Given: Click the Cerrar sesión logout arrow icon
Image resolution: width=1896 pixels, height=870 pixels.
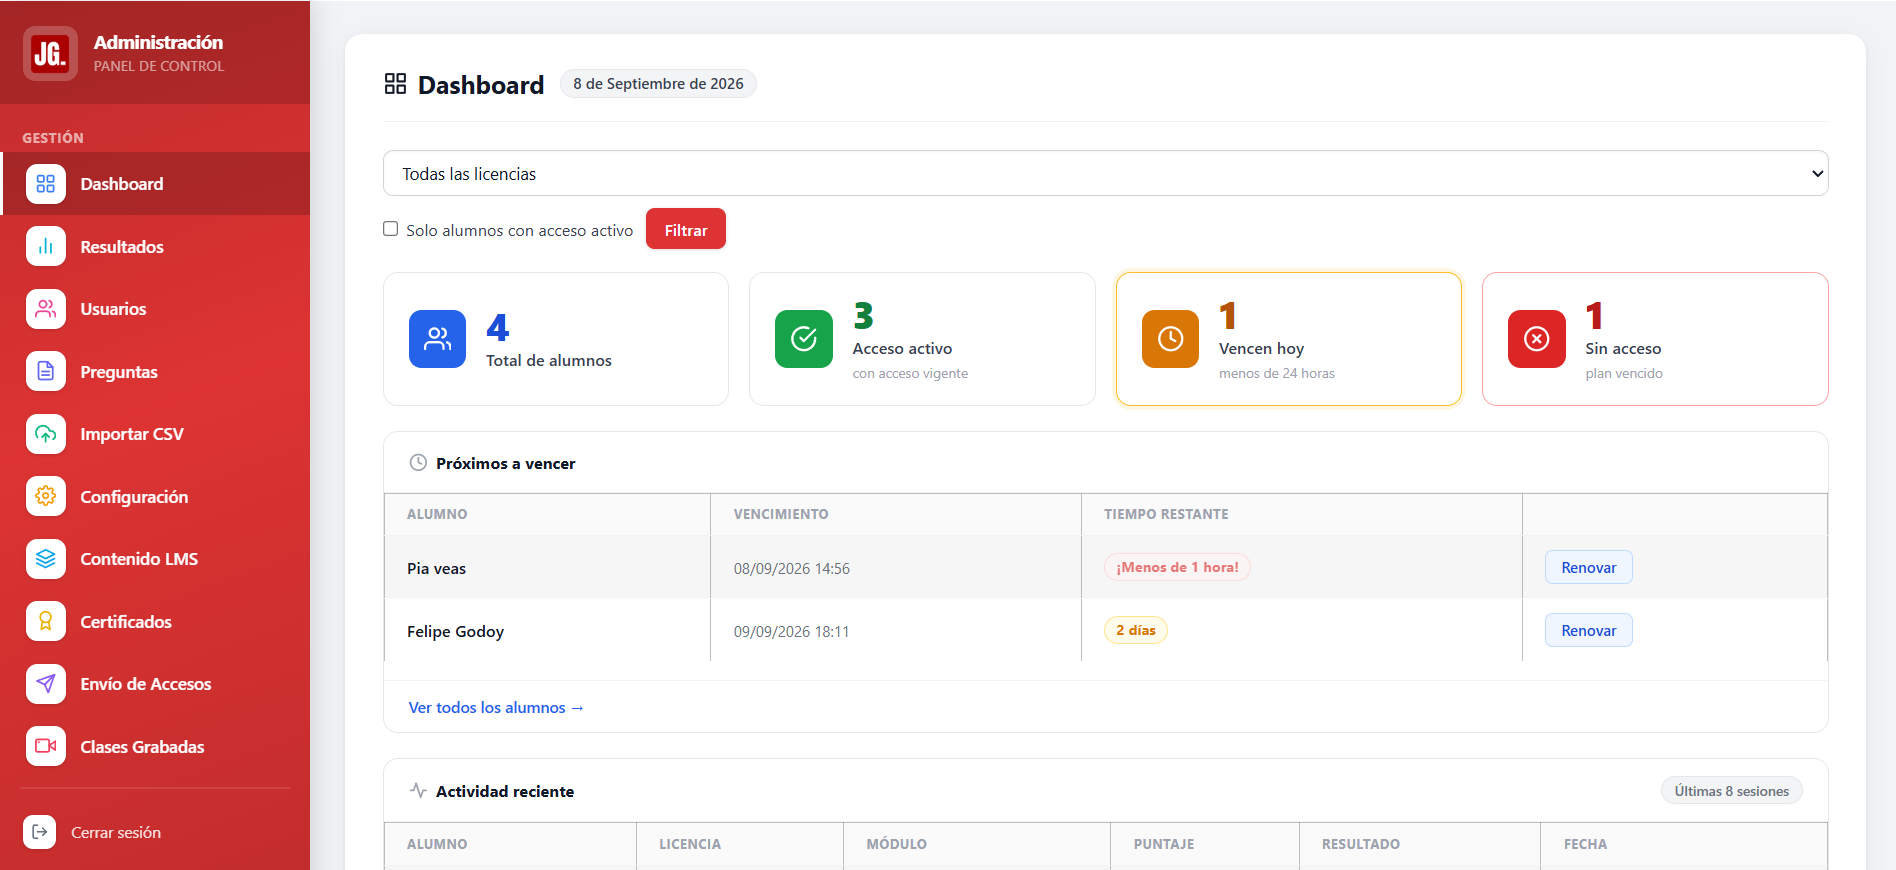Looking at the screenshot, I should point(40,832).
